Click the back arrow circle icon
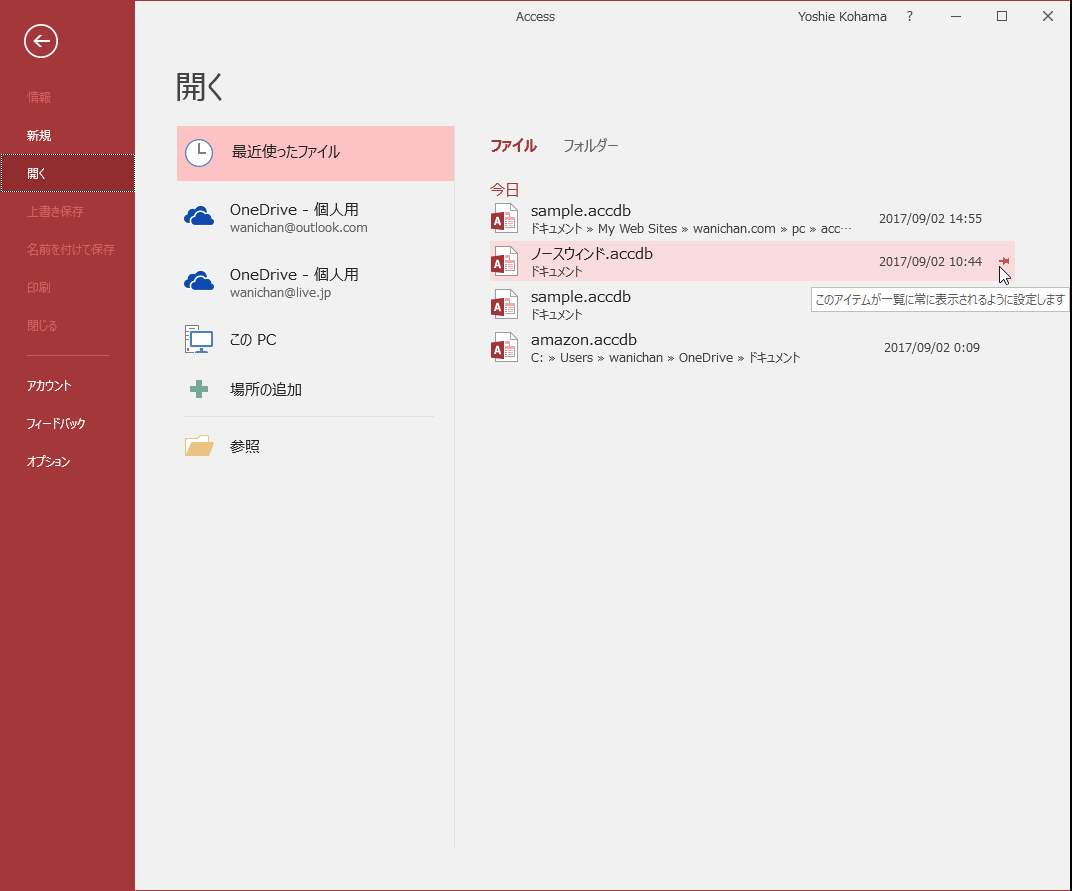Viewport: 1072px width, 891px height. click(41, 41)
